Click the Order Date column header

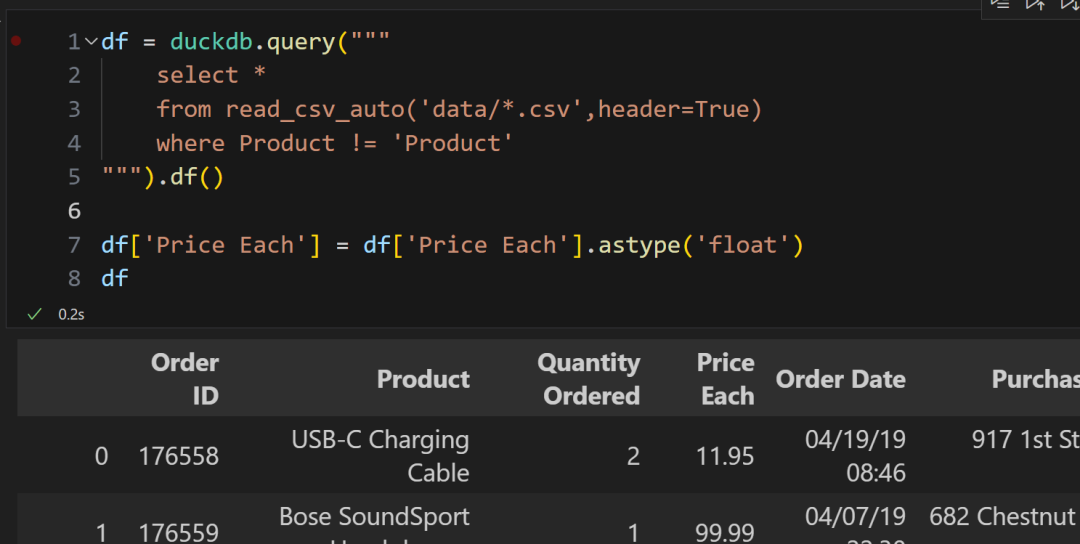tap(840, 379)
